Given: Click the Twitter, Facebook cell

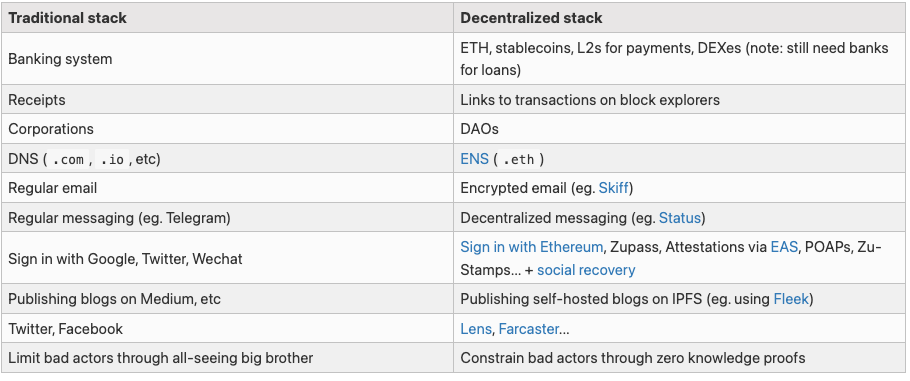Looking at the screenshot, I should click(228, 329).
